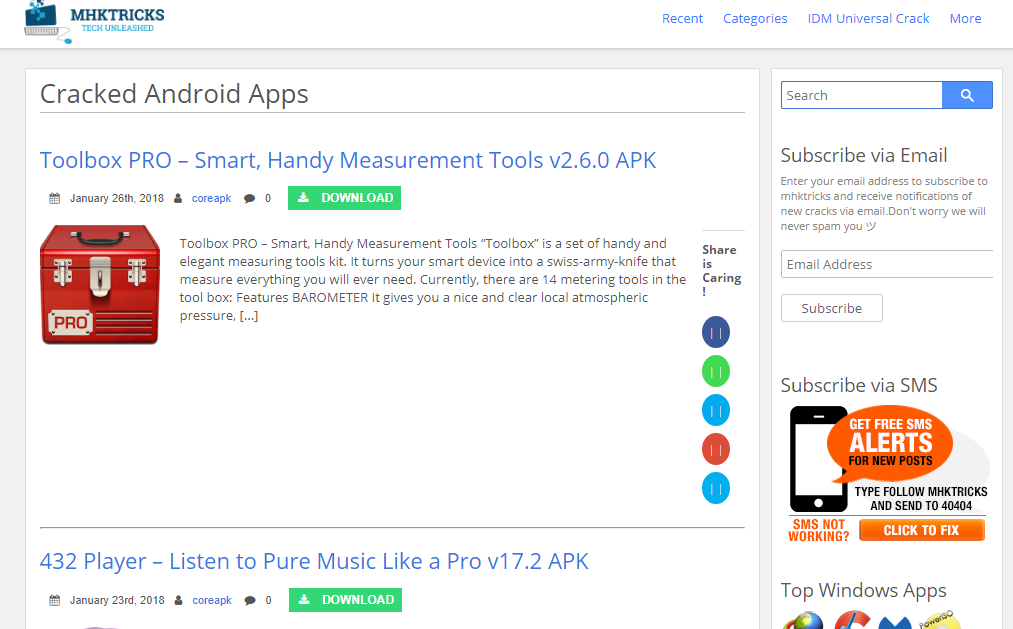Download Toolbox PRO v2.6.0 APK

(x=344, y=198)
